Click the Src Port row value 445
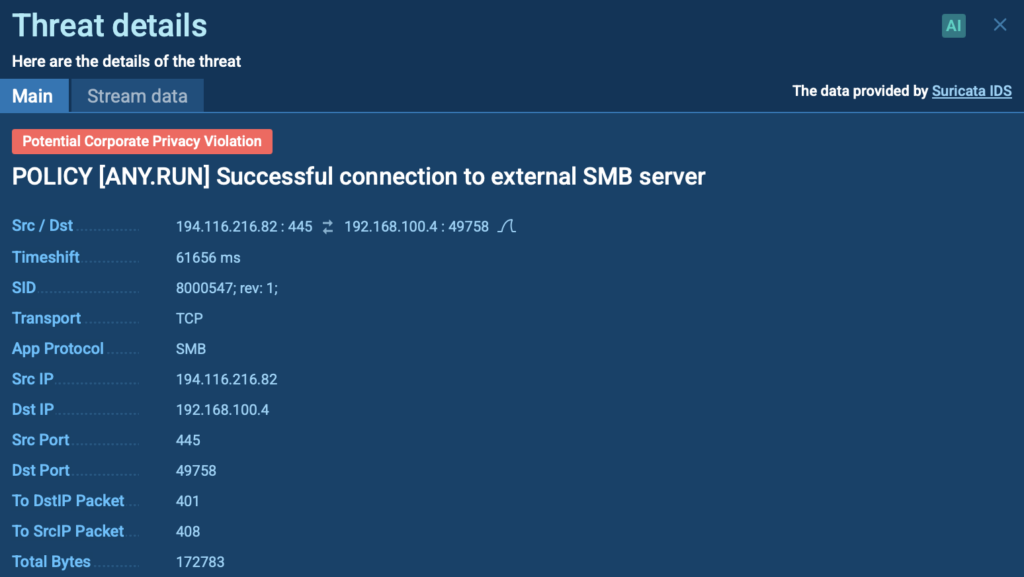The width and height of the screenshot is (1024, 577). (188, 440)
